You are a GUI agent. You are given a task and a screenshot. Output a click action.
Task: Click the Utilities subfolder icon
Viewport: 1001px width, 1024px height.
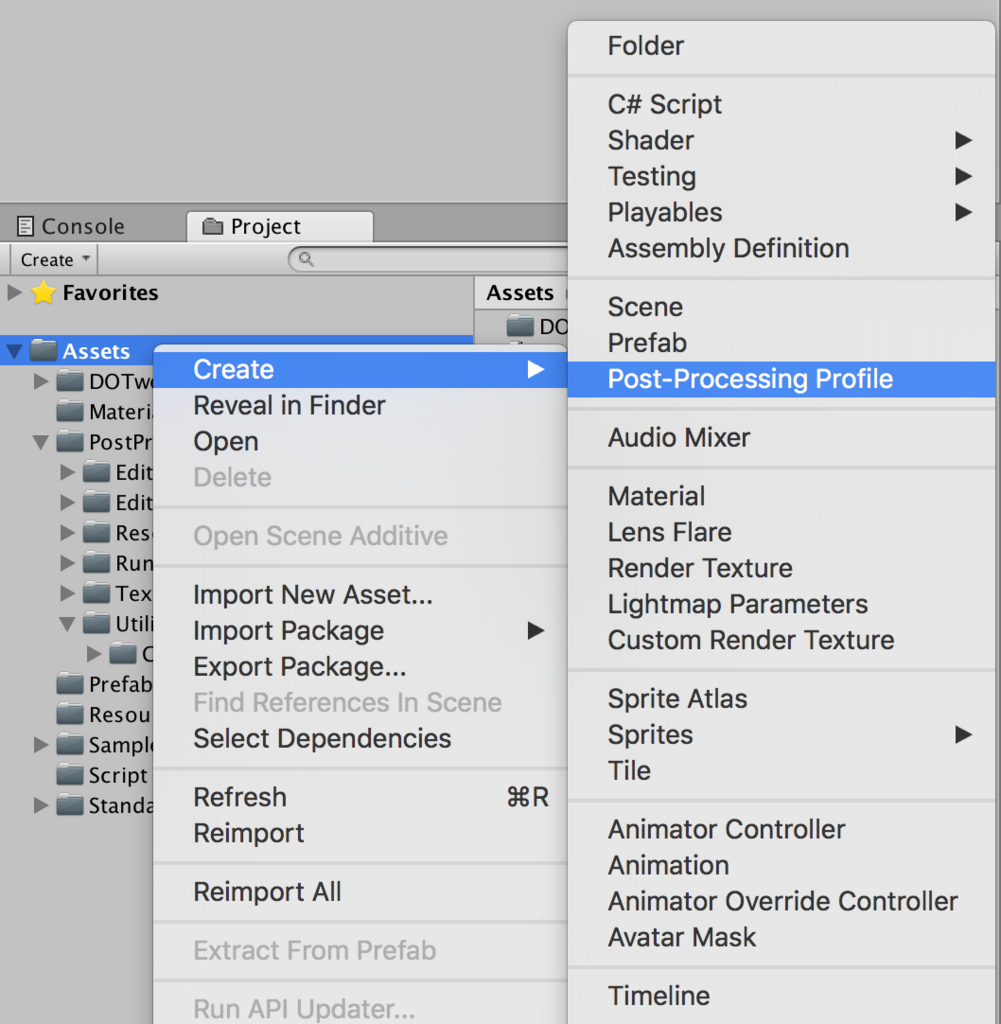[x=97, y=623]
